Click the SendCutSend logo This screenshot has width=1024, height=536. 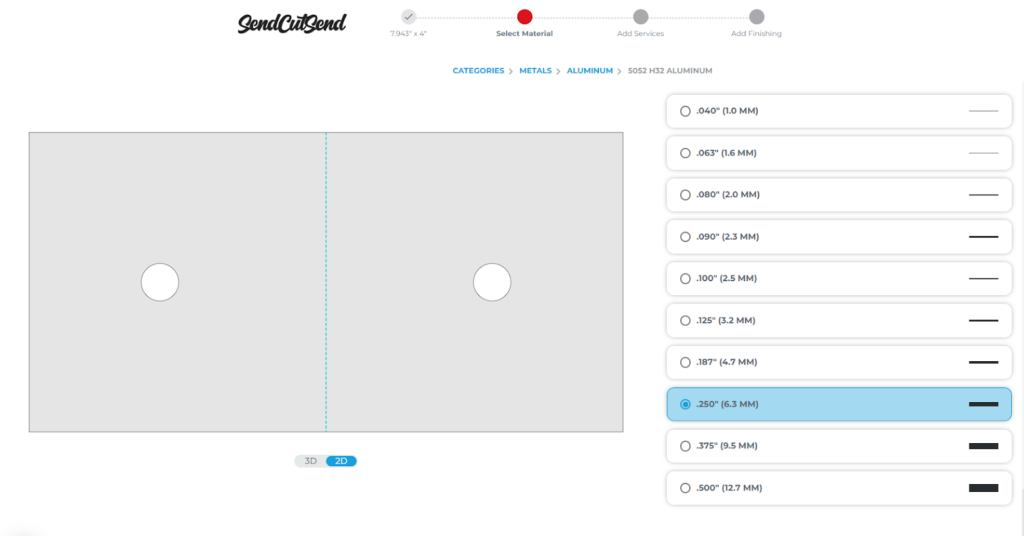coord(291,23)
